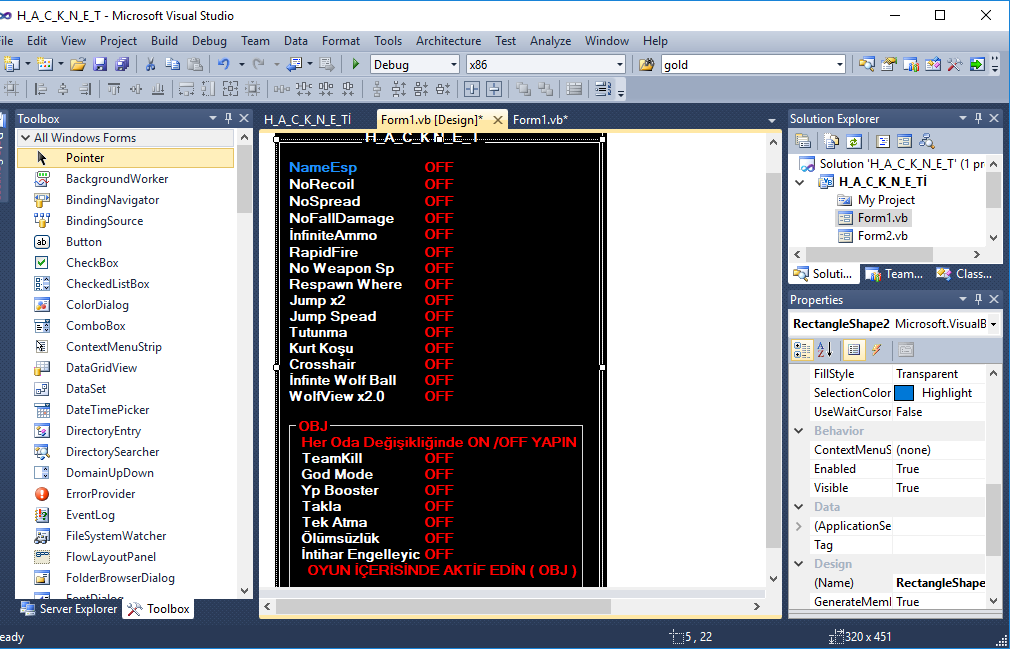Click the NameEsp label on the form
Screen dimensions: 1010x649
[323, 167]
